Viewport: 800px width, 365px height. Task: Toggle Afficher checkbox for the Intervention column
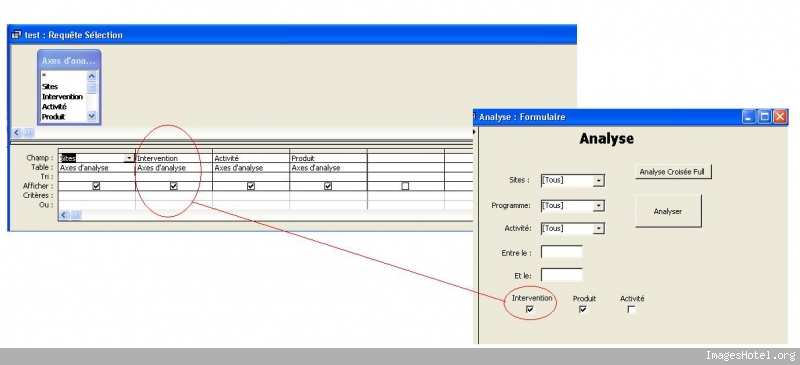point(173,186)
